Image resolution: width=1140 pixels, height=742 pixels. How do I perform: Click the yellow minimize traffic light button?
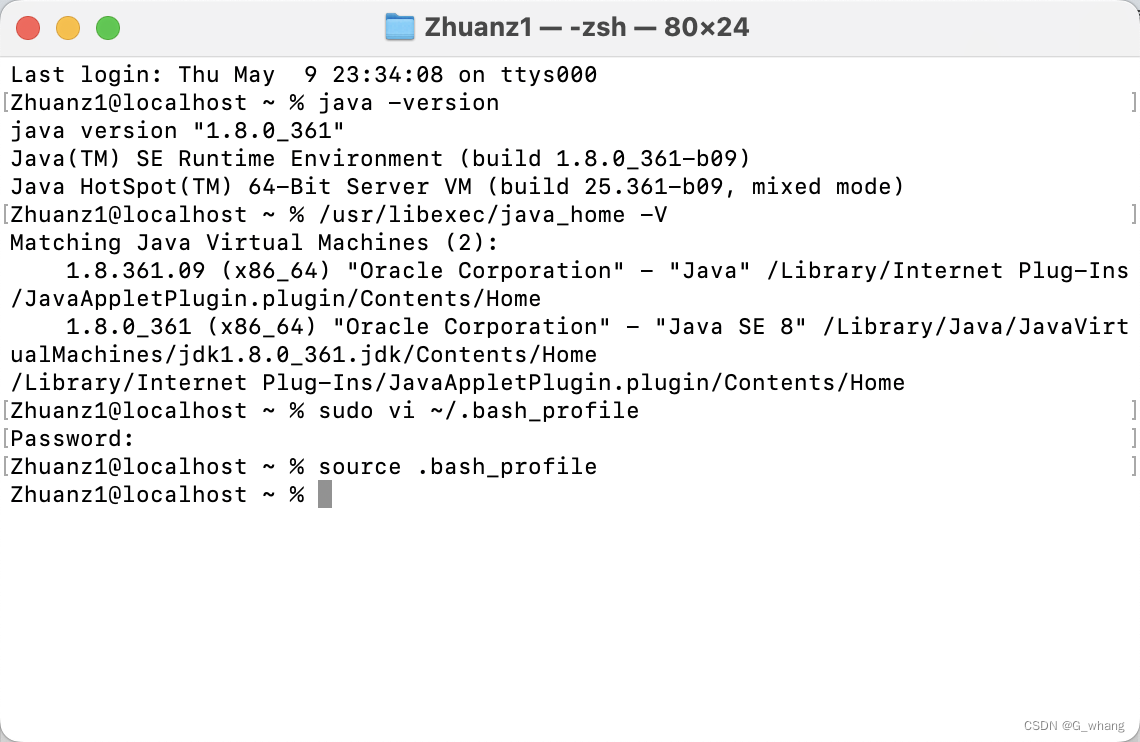[x=68, y=28]
